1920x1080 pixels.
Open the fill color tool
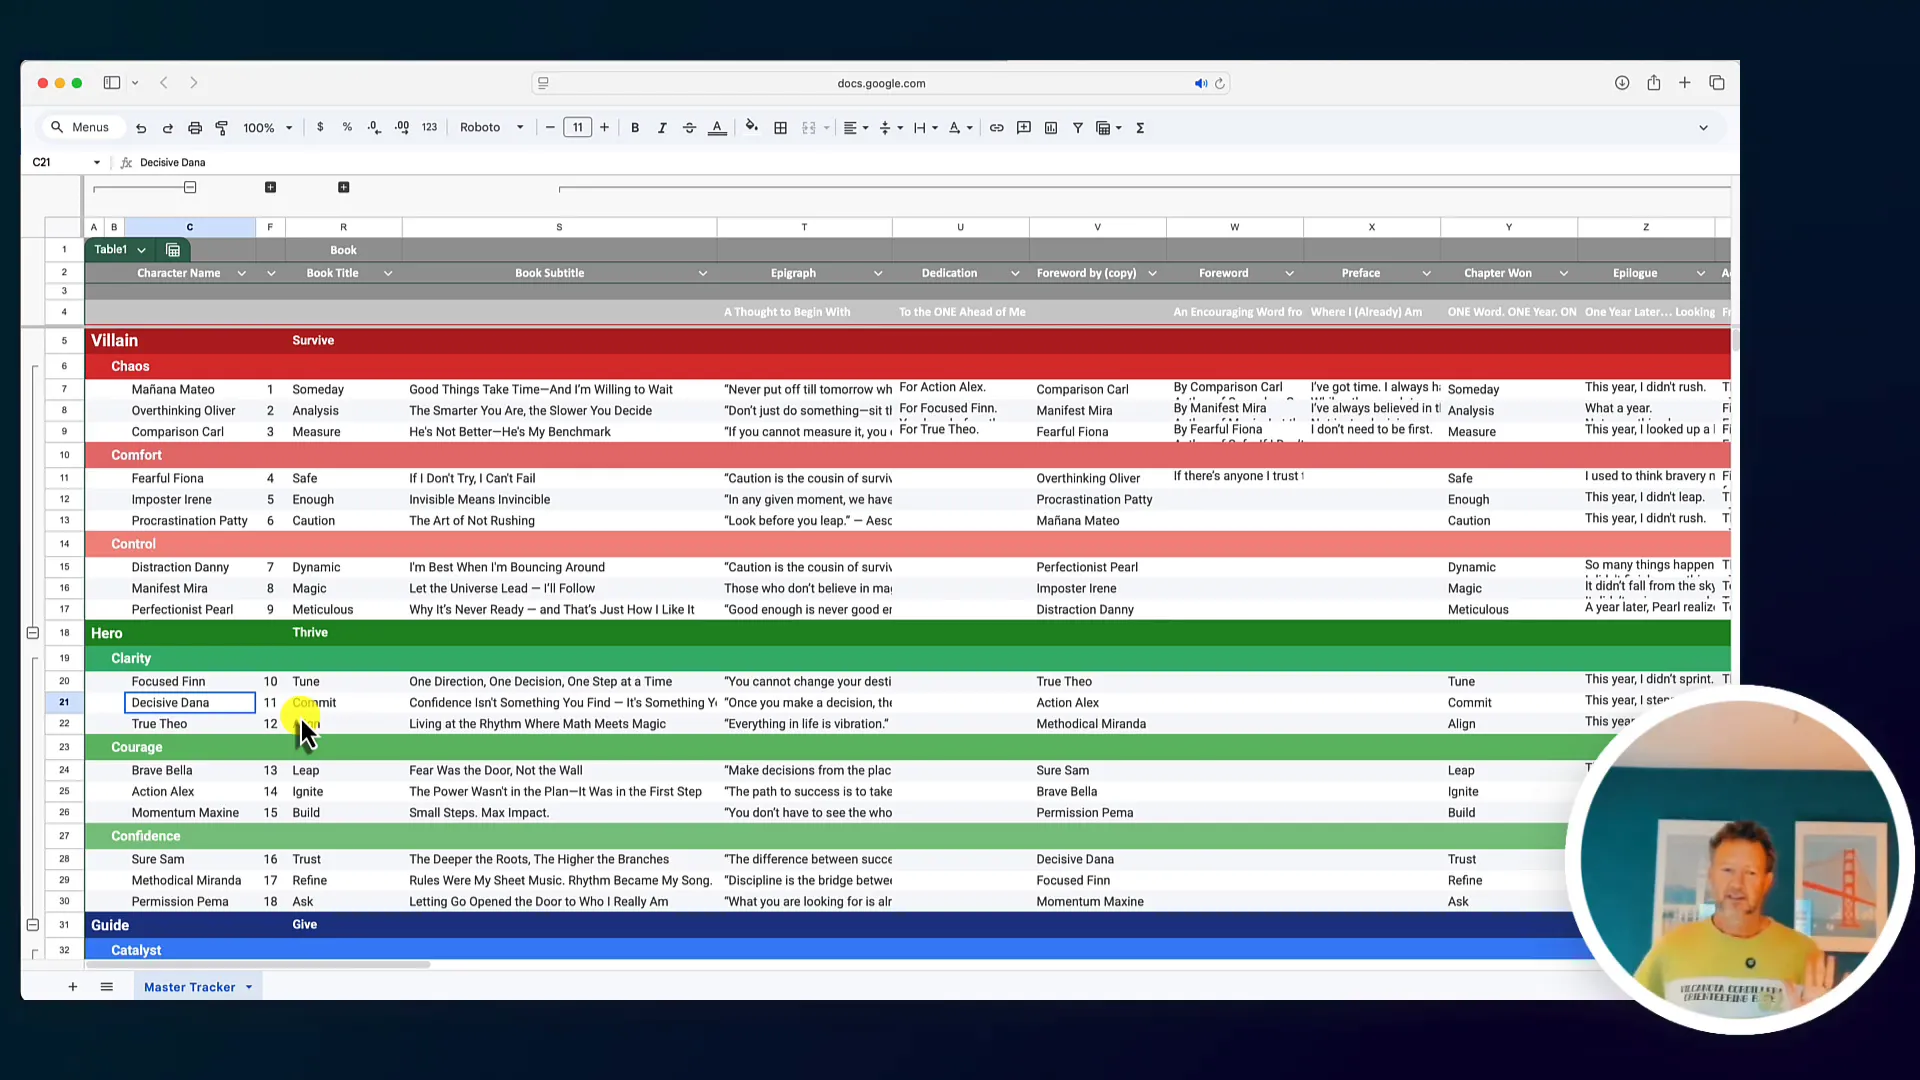click(751, 127)
